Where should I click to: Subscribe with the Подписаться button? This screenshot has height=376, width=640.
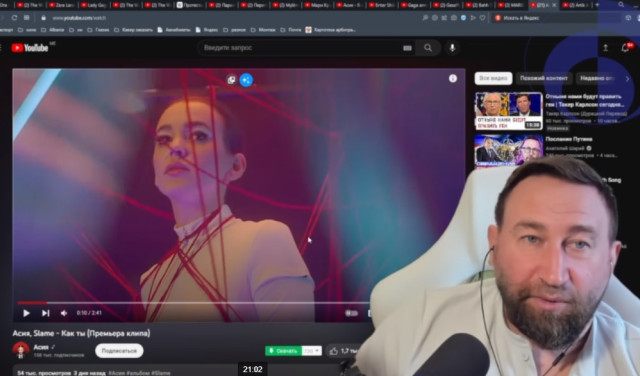pos(119,351)
